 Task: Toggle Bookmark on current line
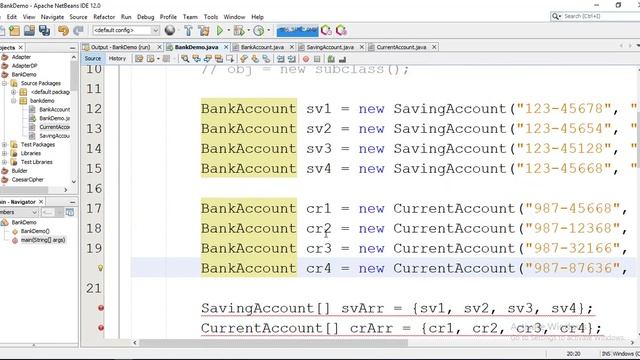click(266, 59)
